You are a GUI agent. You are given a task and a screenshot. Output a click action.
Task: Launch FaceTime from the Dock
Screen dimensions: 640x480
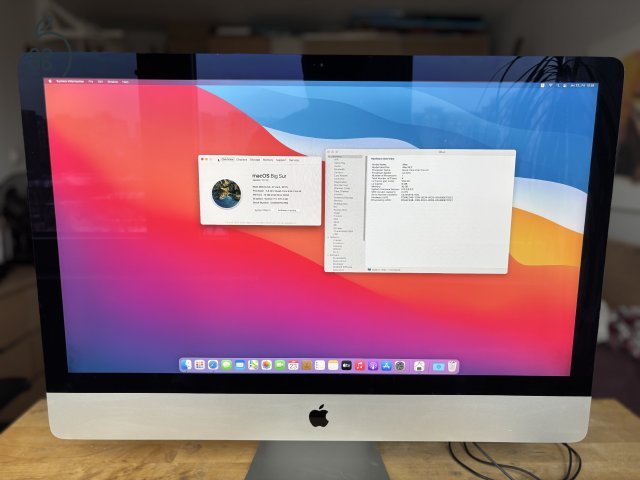pyautogui.click(x=280, y=365)
